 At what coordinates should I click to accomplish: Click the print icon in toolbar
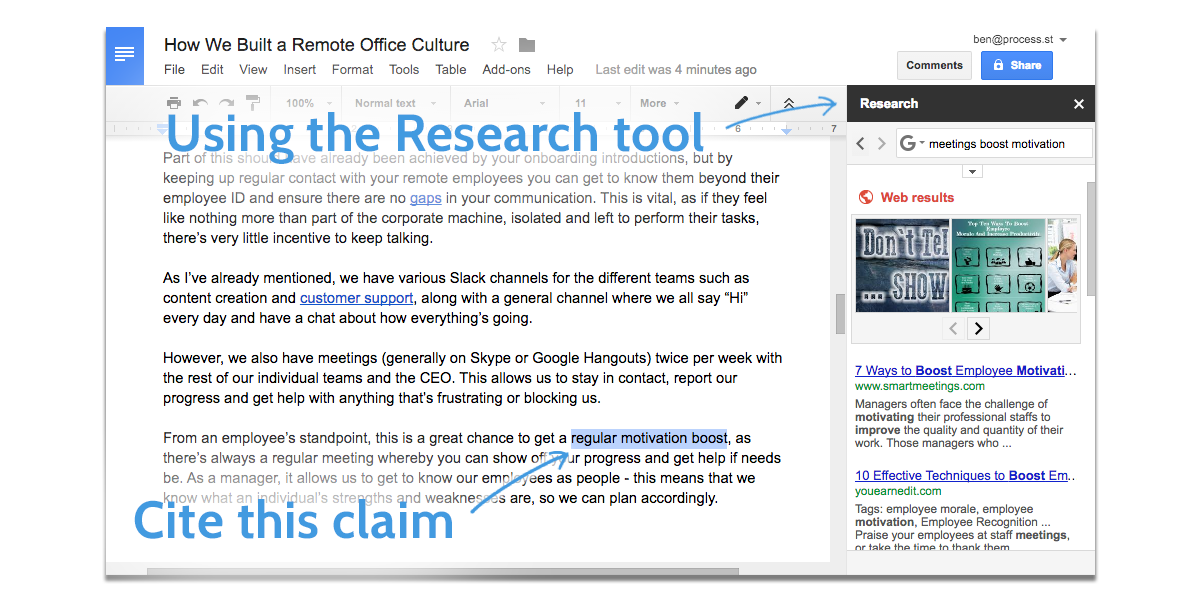pos(174,103)
